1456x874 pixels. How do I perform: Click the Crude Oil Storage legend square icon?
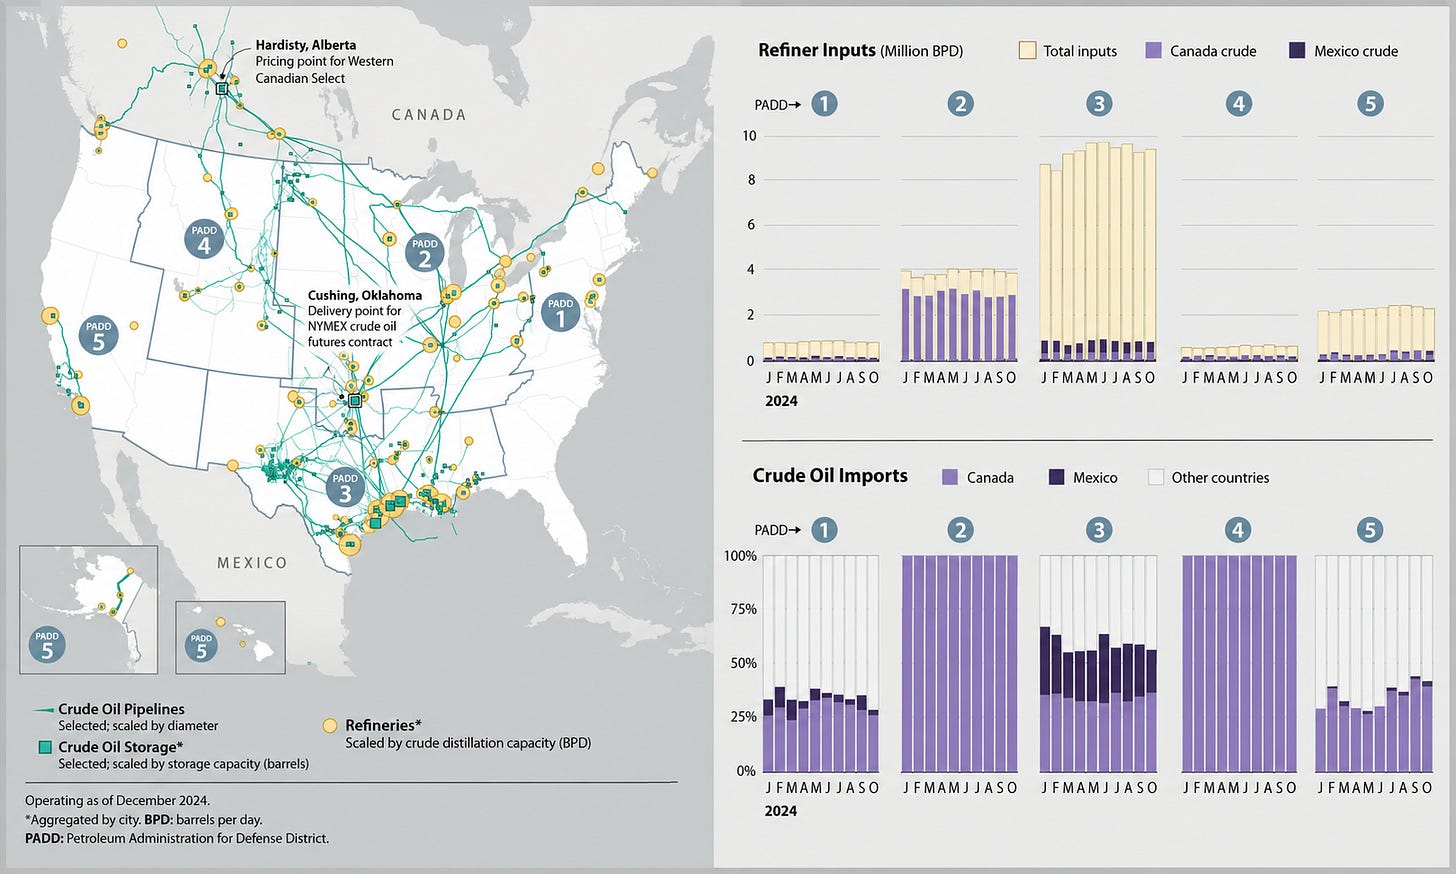[44, 747]
